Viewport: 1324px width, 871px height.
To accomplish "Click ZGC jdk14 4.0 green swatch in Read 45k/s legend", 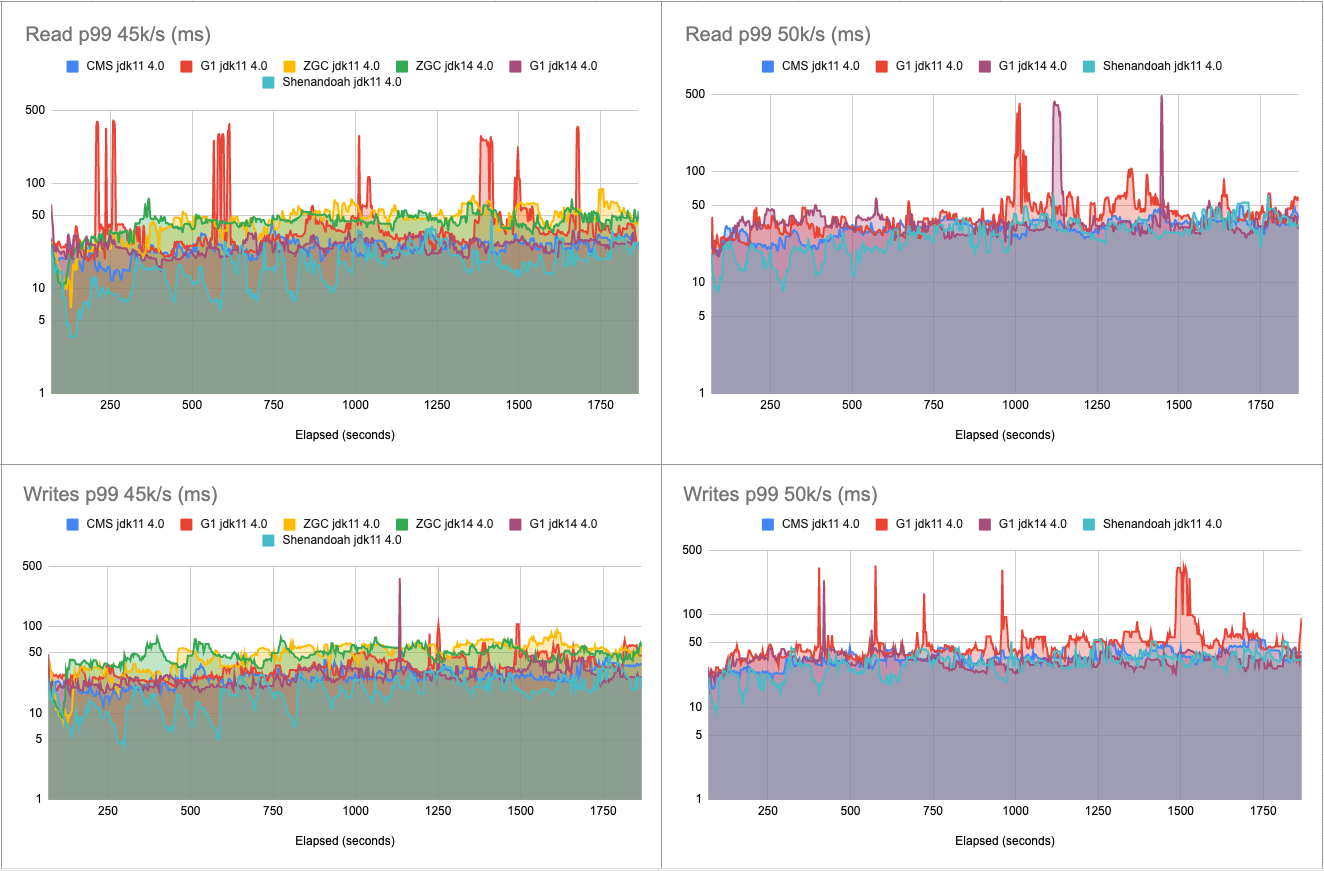I will 404,67.
